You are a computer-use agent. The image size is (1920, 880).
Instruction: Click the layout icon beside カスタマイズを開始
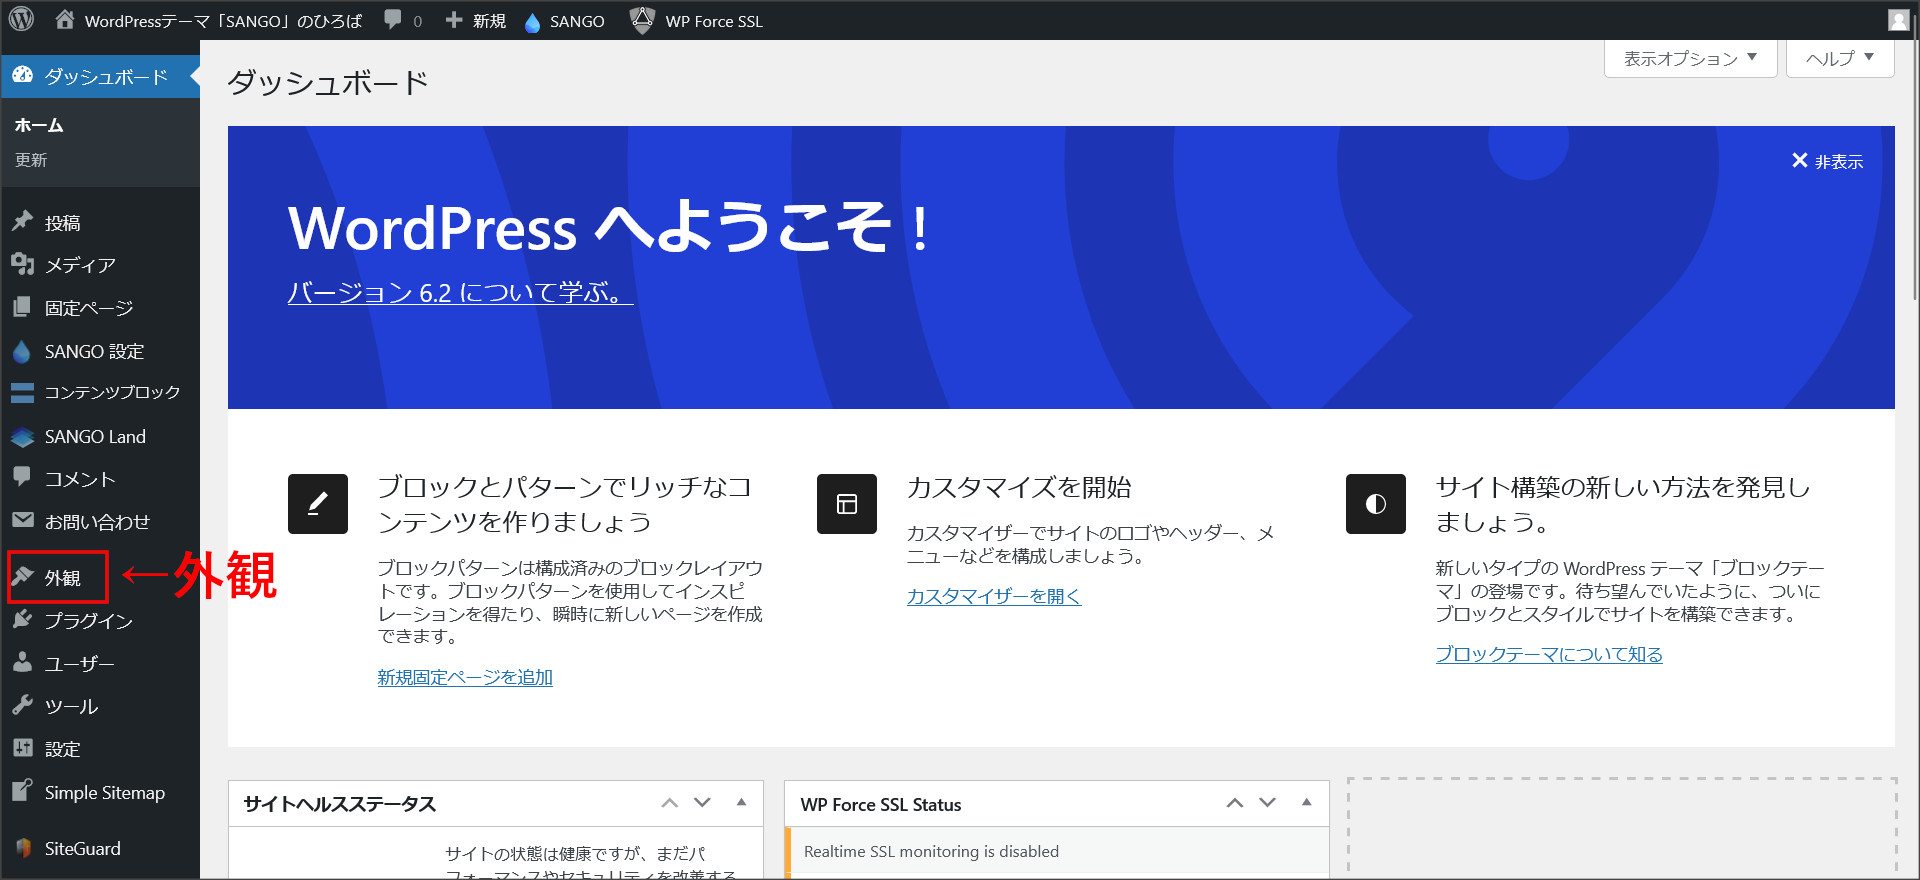pos(847,504)
